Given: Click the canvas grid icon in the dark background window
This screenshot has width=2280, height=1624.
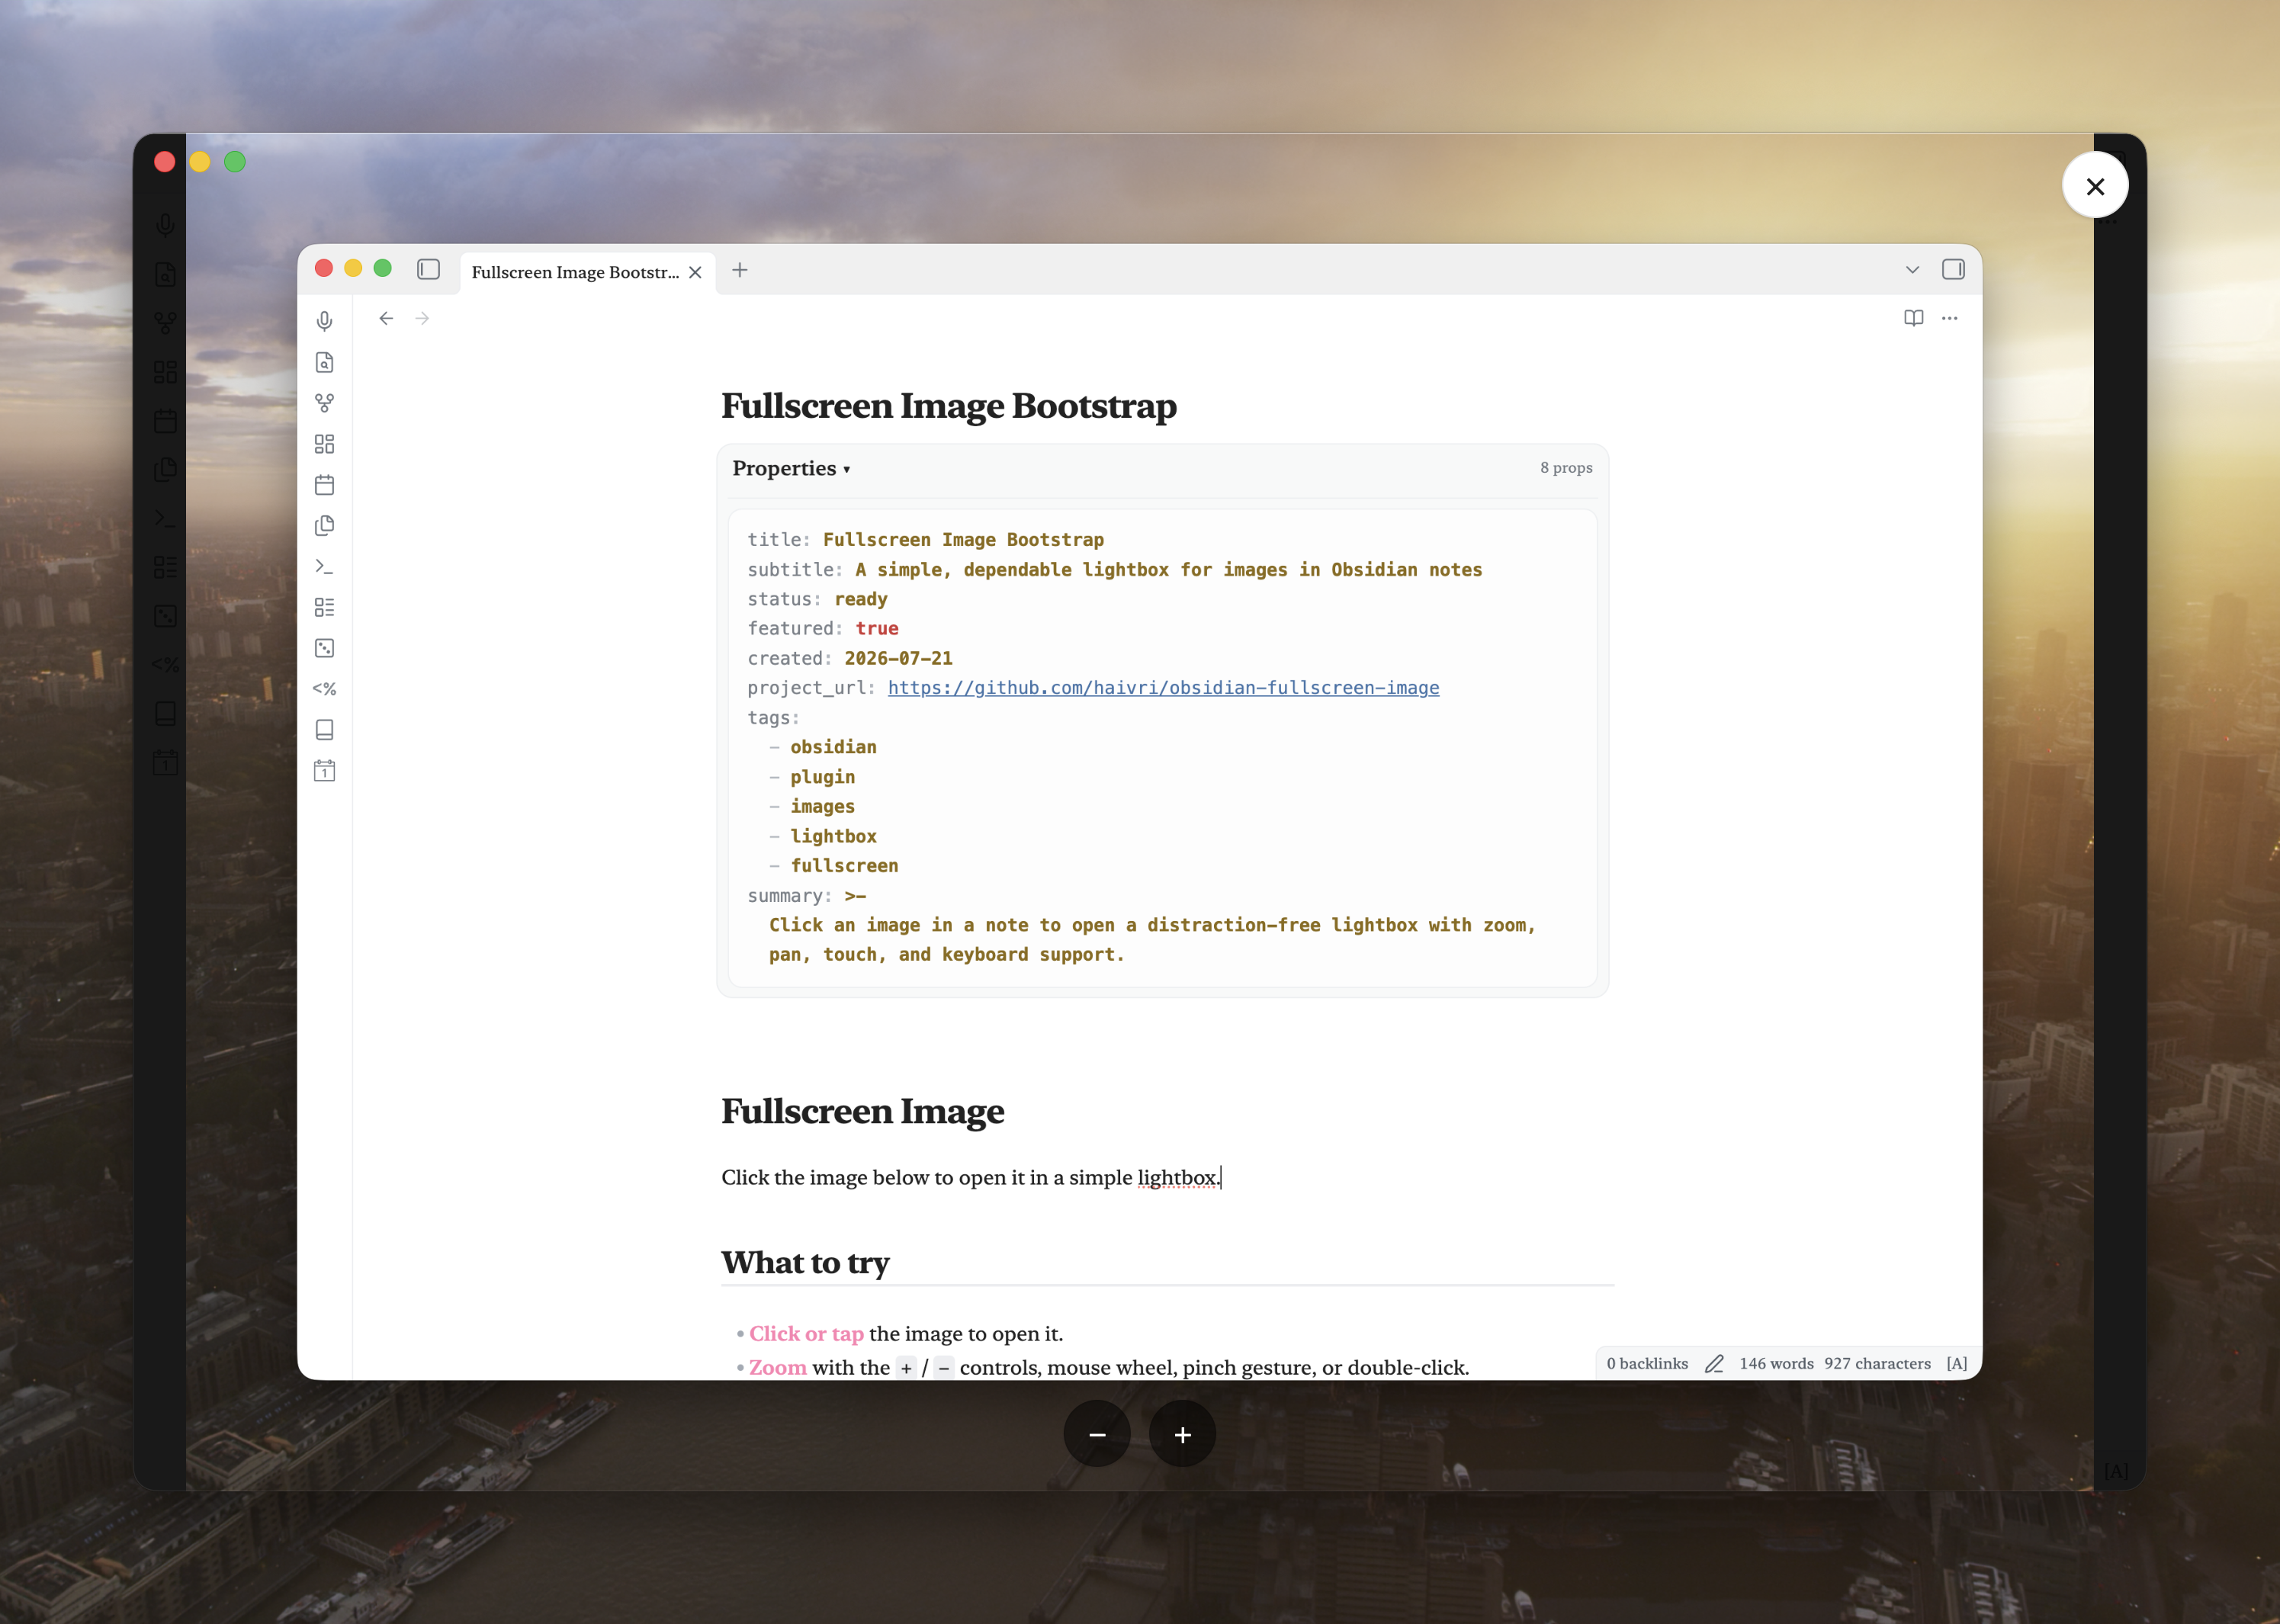Looking at the screenshot, I should (165, 372).
